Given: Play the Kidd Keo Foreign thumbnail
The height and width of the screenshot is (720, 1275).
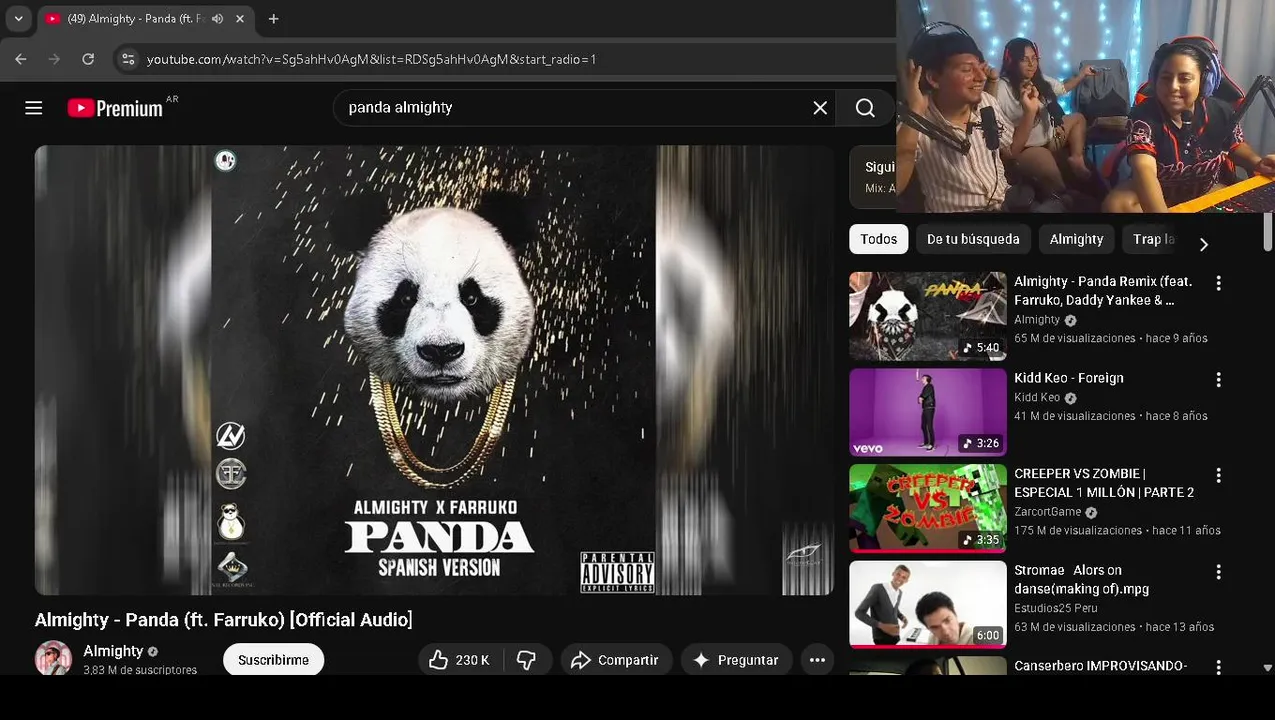Looking at the screenshot, I should (x=928, y=412).
